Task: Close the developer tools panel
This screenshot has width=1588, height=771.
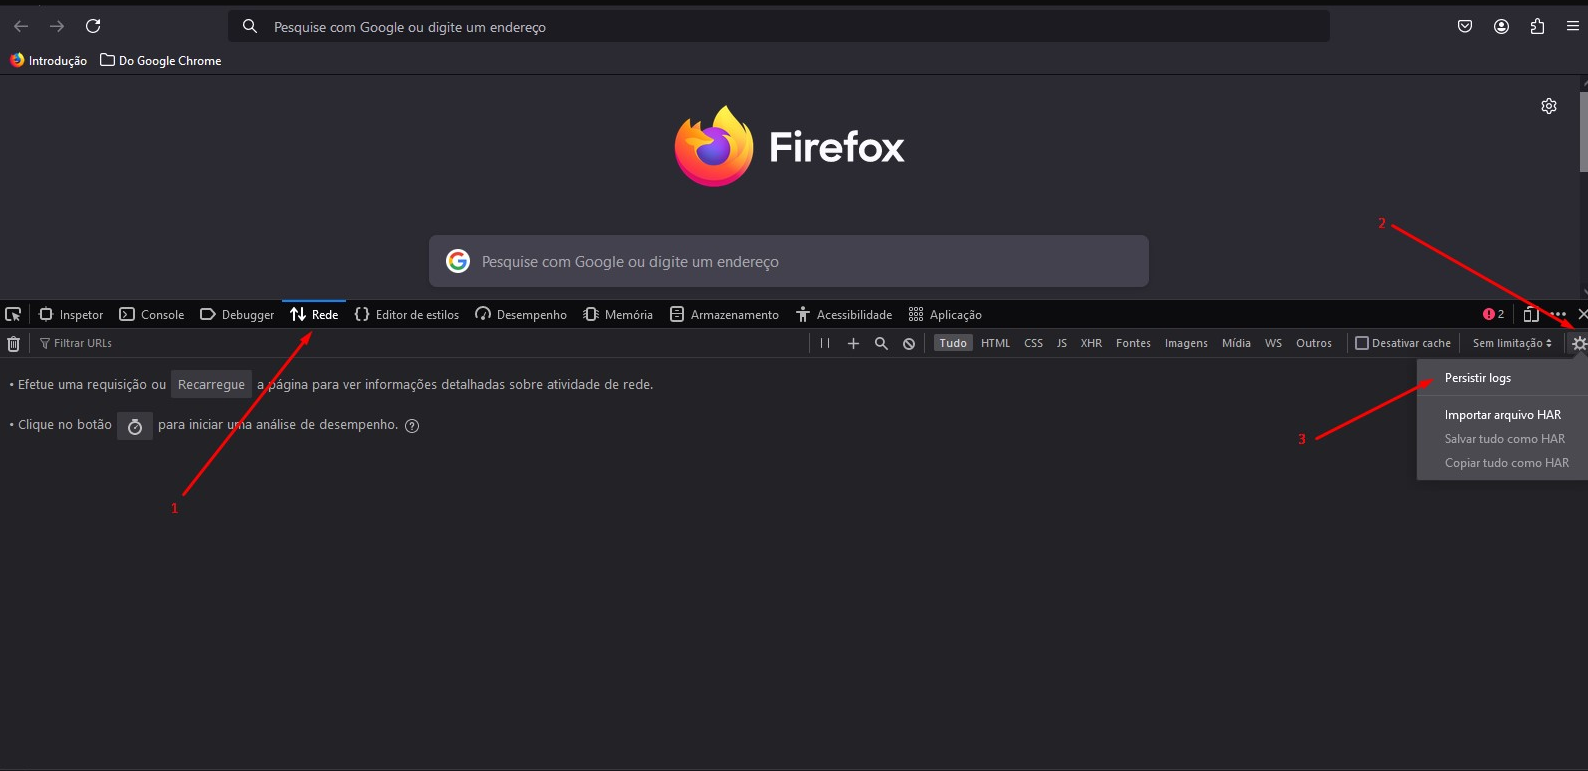Action: [x=1582, y=314]
